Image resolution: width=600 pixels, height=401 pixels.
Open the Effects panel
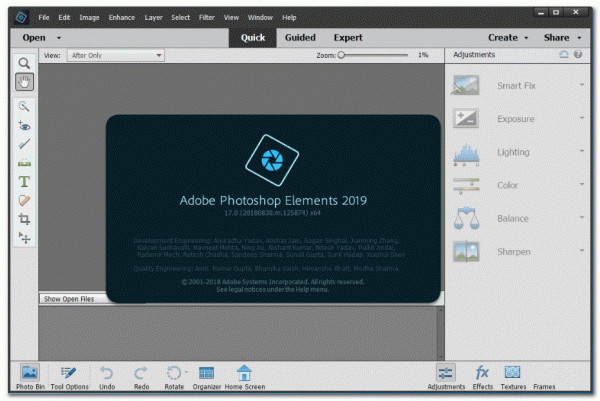[482, 377]
